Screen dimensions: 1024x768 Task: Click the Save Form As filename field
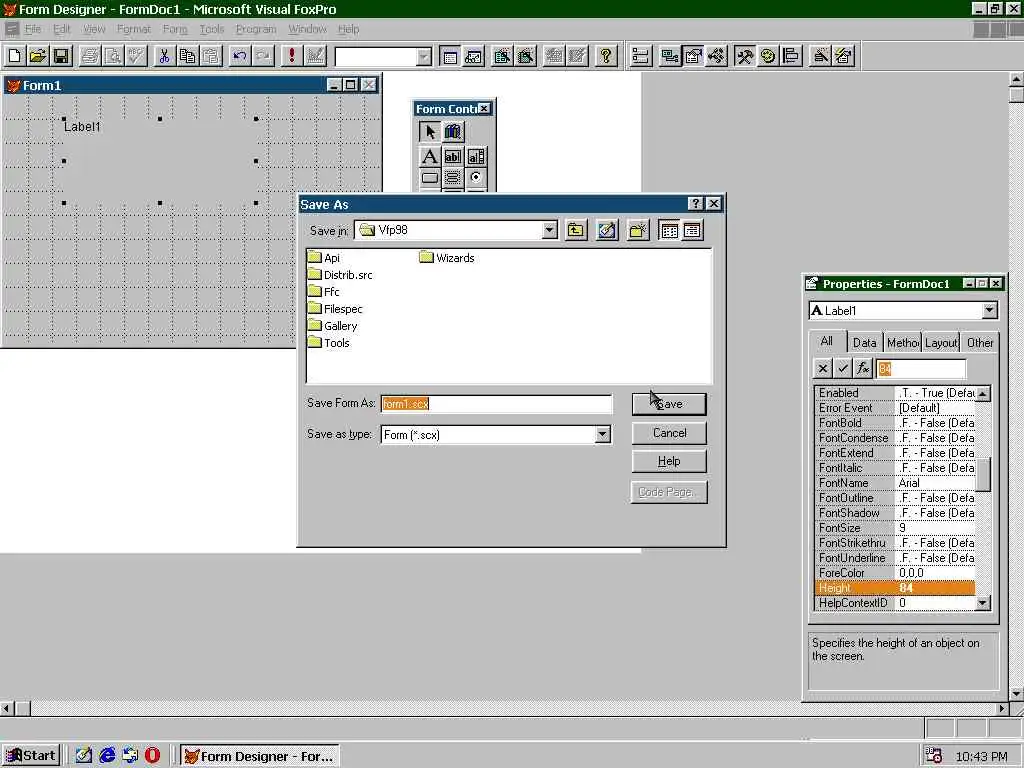(x=496, y=404)
